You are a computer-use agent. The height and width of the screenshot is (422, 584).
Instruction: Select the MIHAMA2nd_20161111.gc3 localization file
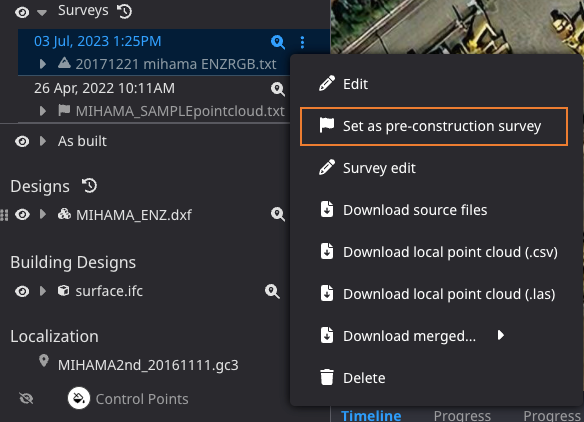click(x=148, y=365)
